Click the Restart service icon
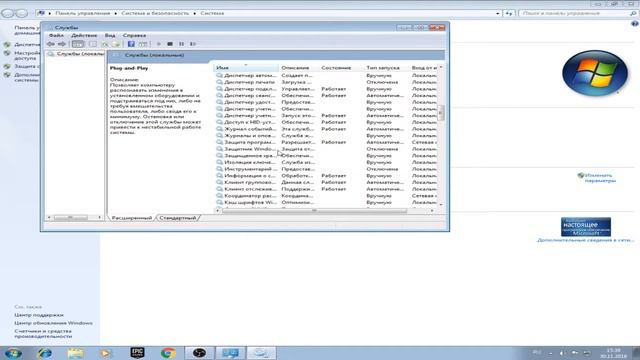 pyautogui.click(x=193, y=44)
